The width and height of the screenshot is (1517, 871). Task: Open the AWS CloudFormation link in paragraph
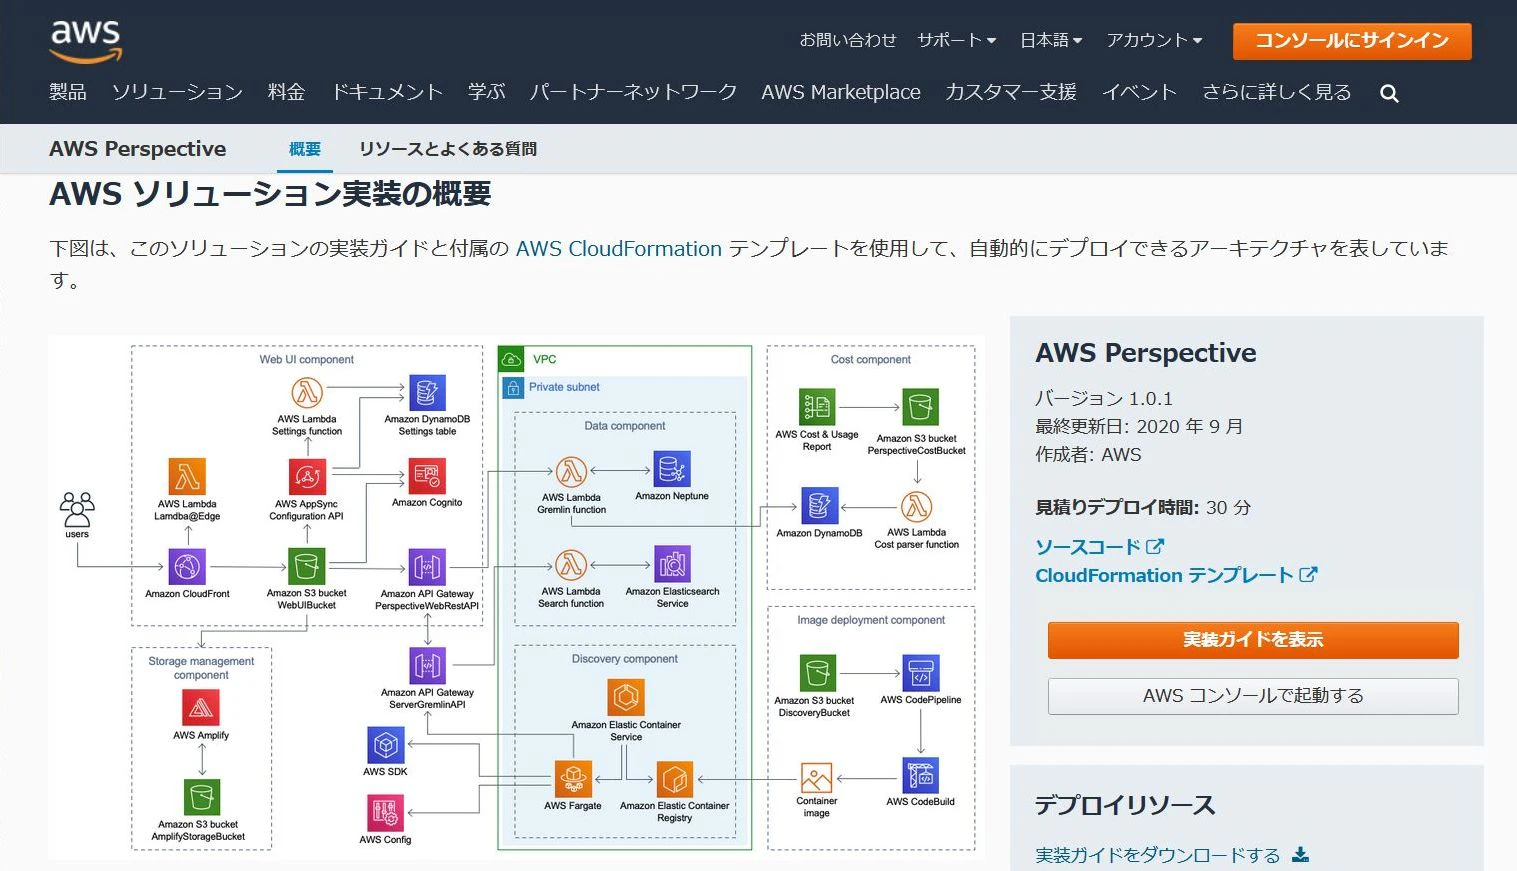click(x=619, y=249)
